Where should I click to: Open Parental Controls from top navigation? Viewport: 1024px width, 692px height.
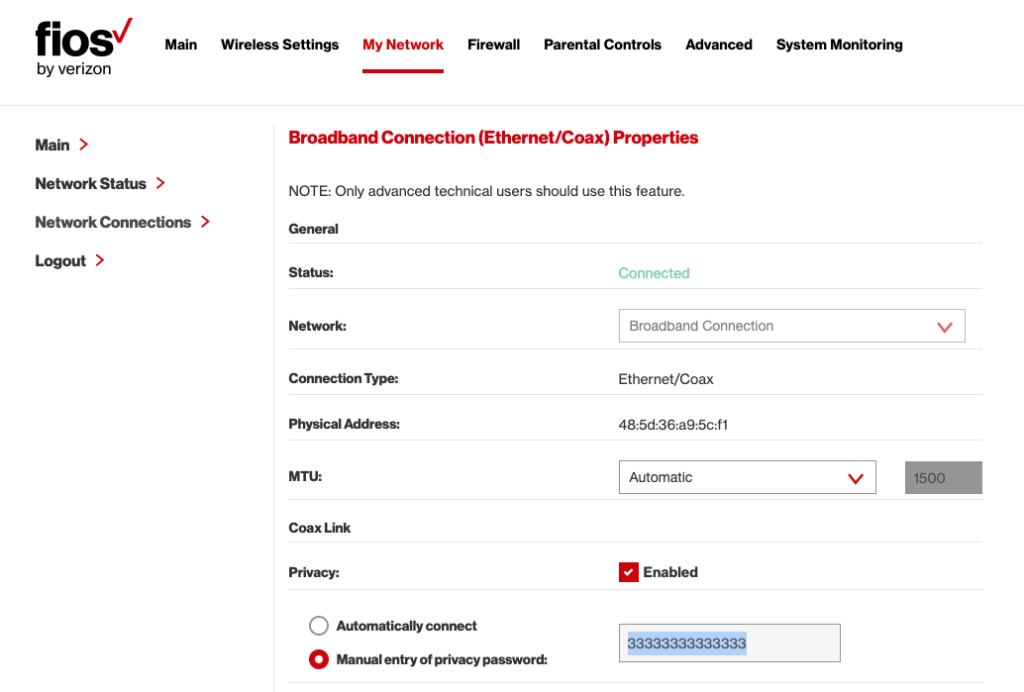(602, 44)
